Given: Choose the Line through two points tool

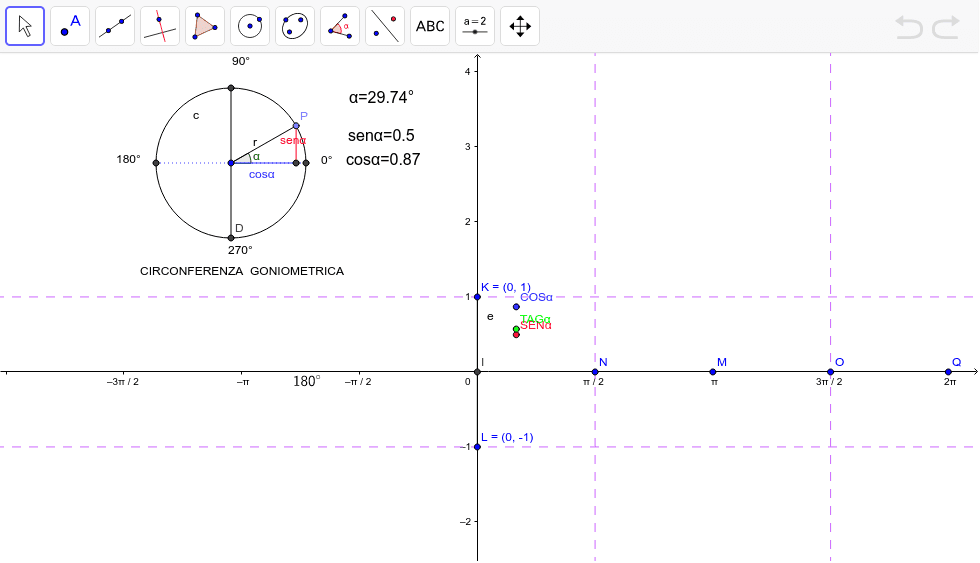Looking at the screenshot, I should pos(115,26).
